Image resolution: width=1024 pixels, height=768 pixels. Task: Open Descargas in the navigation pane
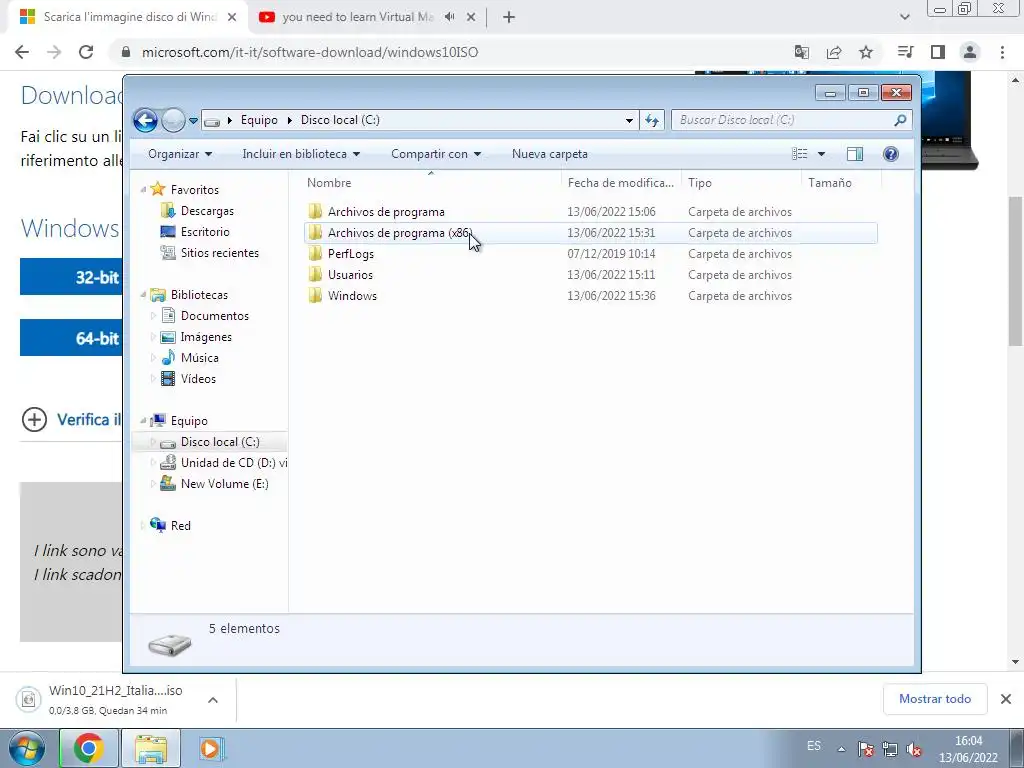(207, 211)
